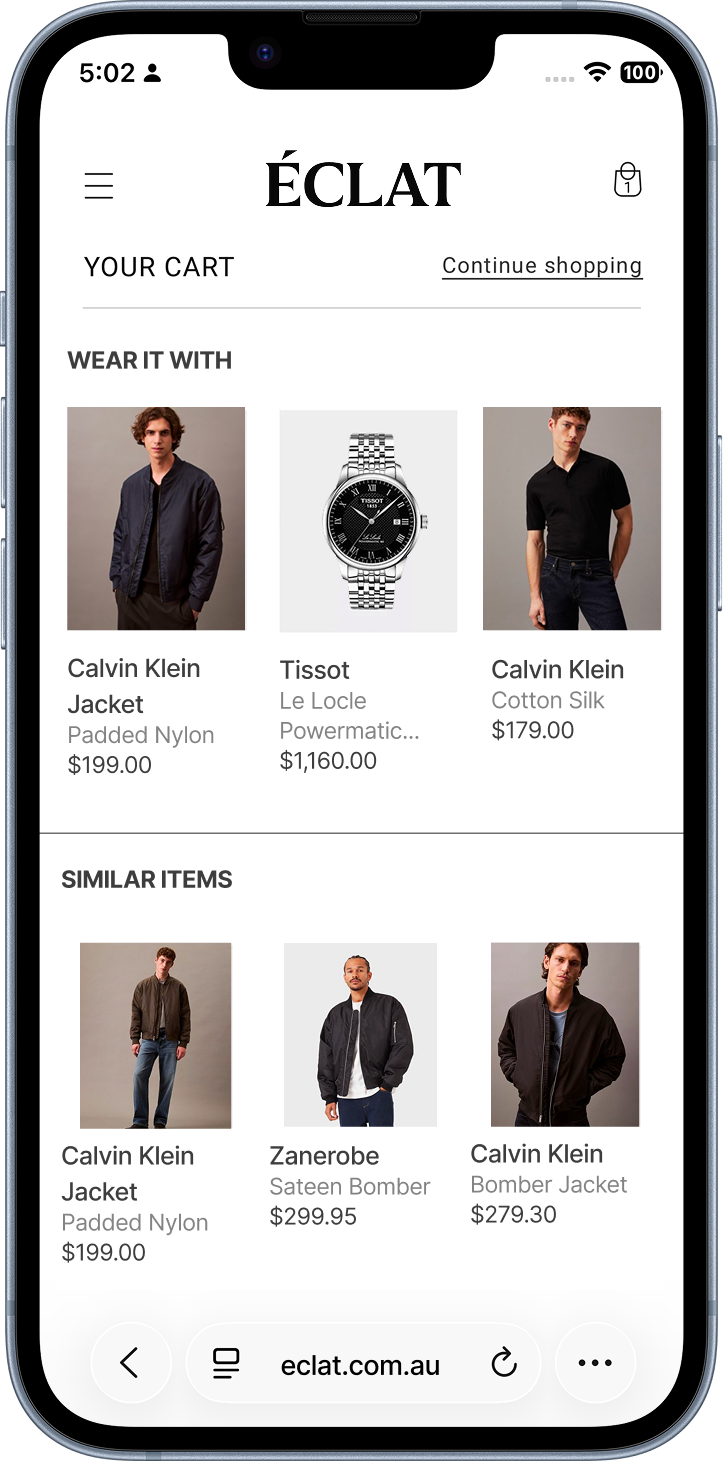Screen dimensions: 724x1461
Task: Open the page reader view icon
Action: [227, 1363]
